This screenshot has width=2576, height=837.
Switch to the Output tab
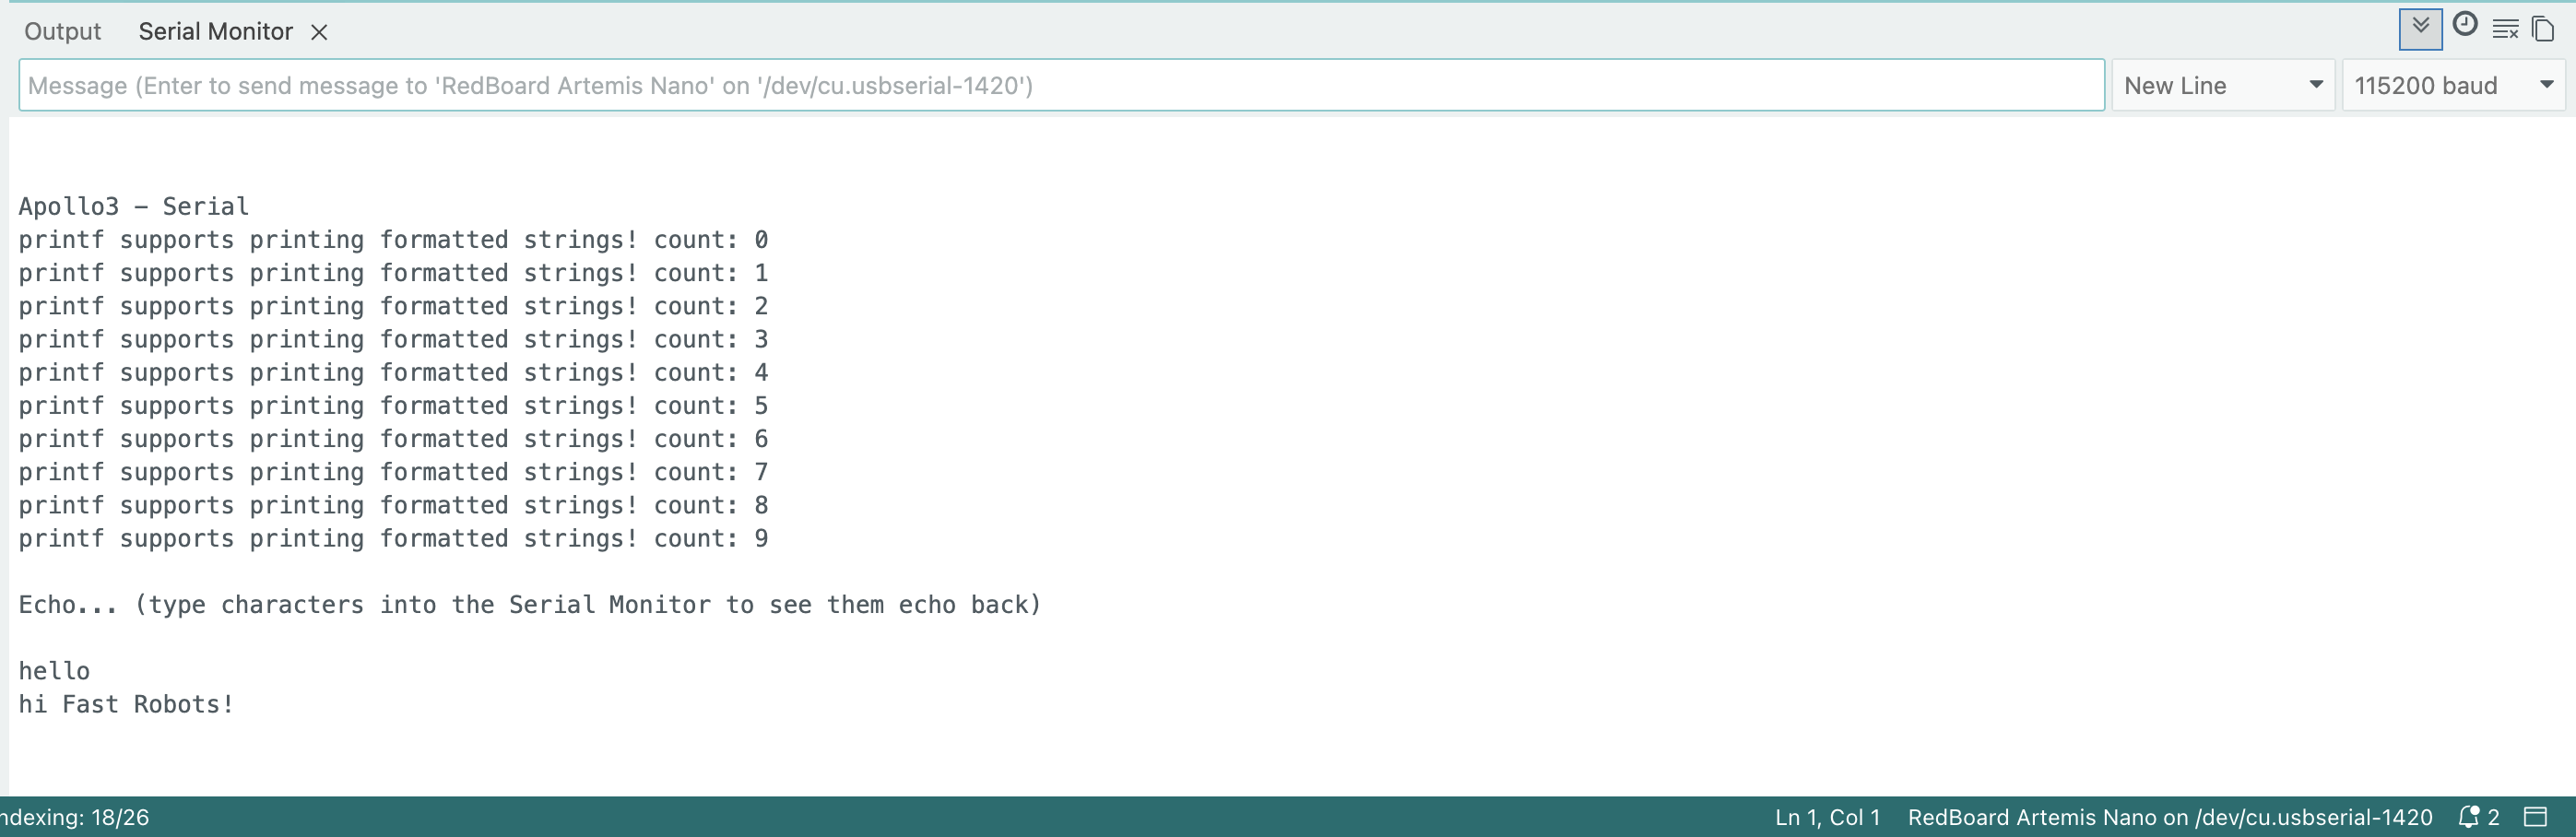(x=62, y=32)
